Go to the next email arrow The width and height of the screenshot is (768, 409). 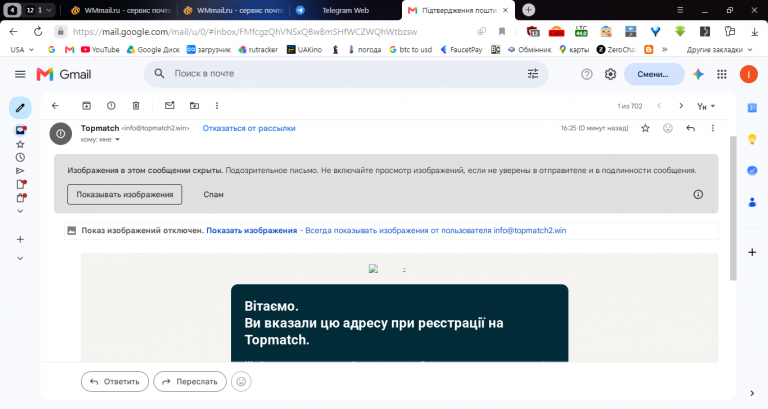click(x=681, y=106)
